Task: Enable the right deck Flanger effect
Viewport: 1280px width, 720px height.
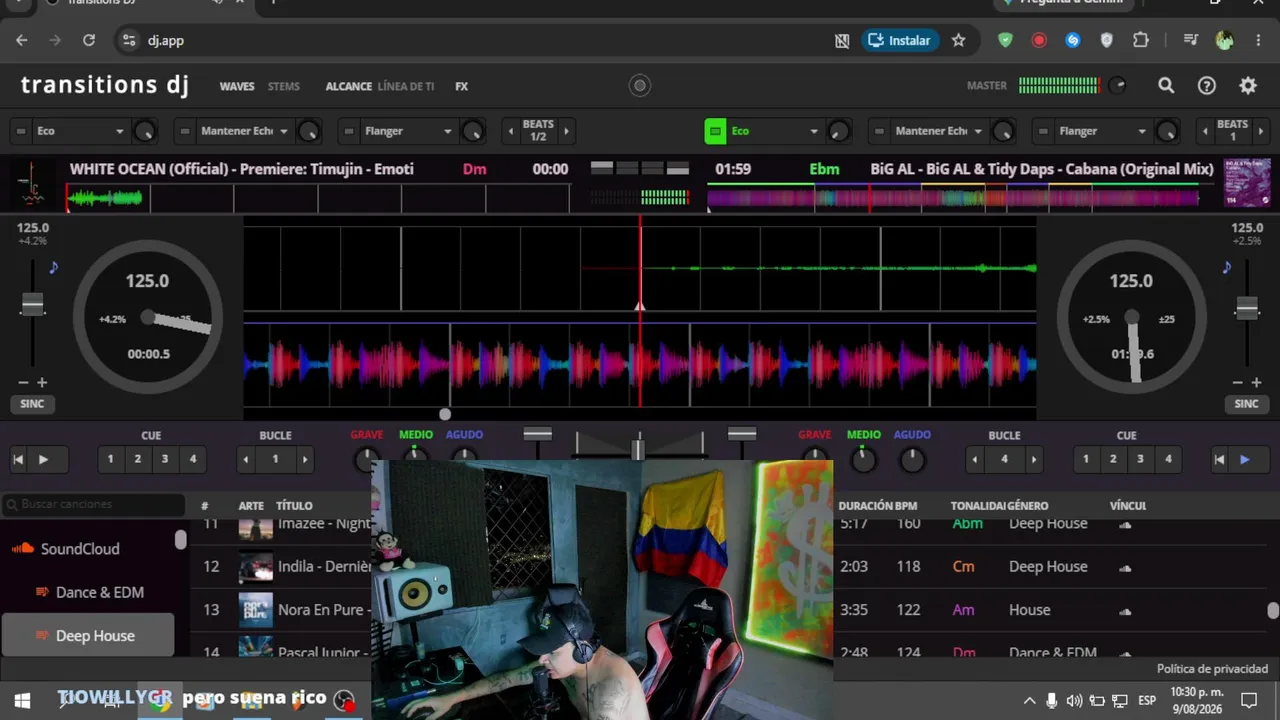Action: 1043,131
